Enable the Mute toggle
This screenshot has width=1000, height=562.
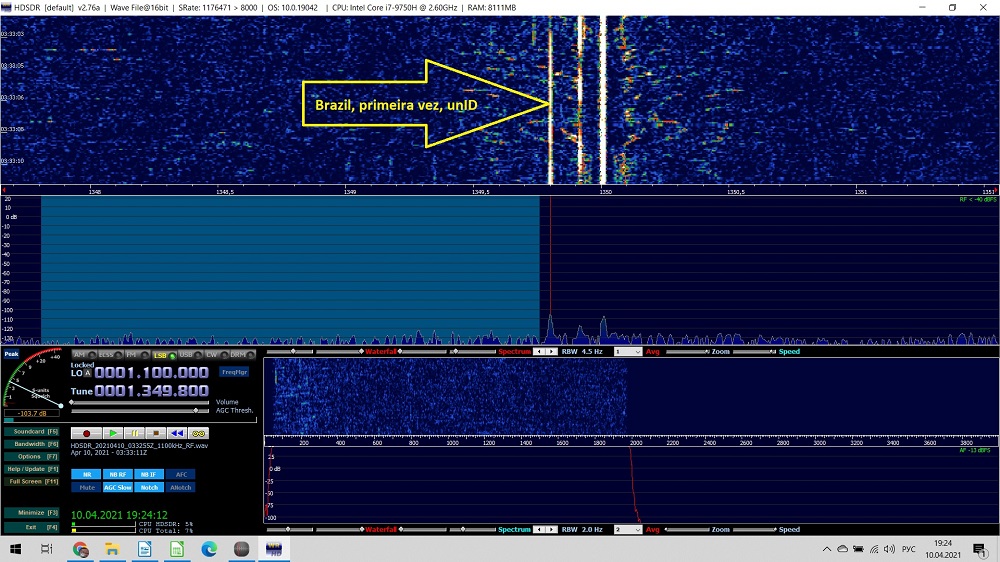click(x=88, y=487)
